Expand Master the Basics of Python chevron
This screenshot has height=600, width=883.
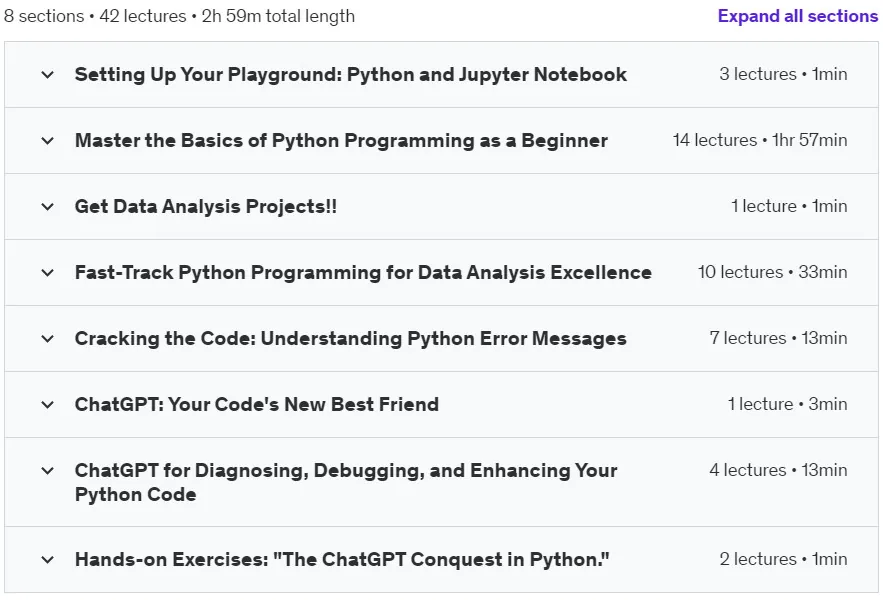click(x=48, y=140)
